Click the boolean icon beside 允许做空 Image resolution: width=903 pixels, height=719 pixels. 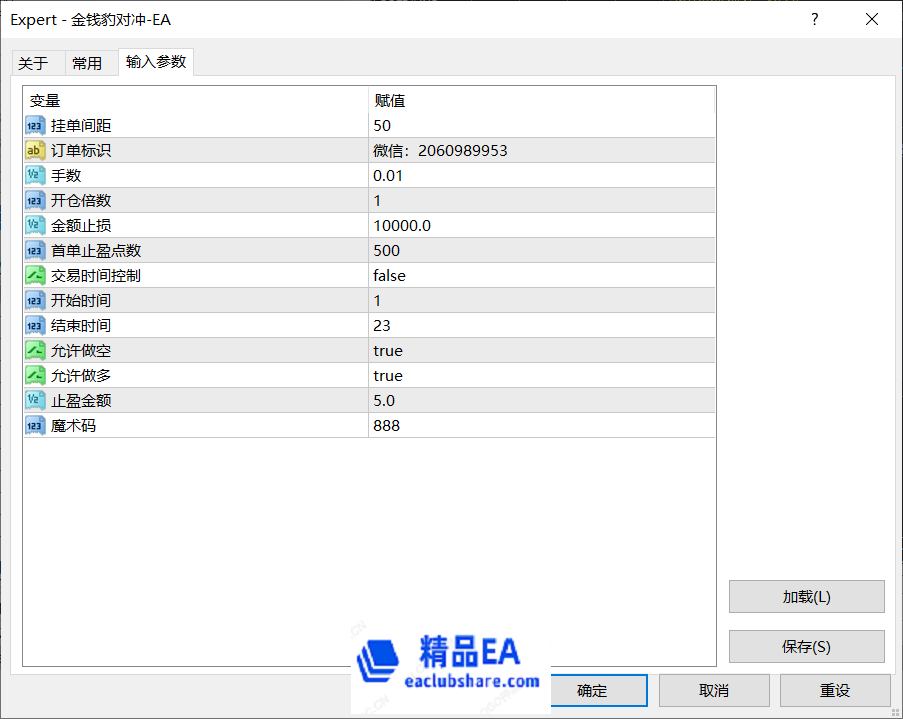tap(35, 350)
